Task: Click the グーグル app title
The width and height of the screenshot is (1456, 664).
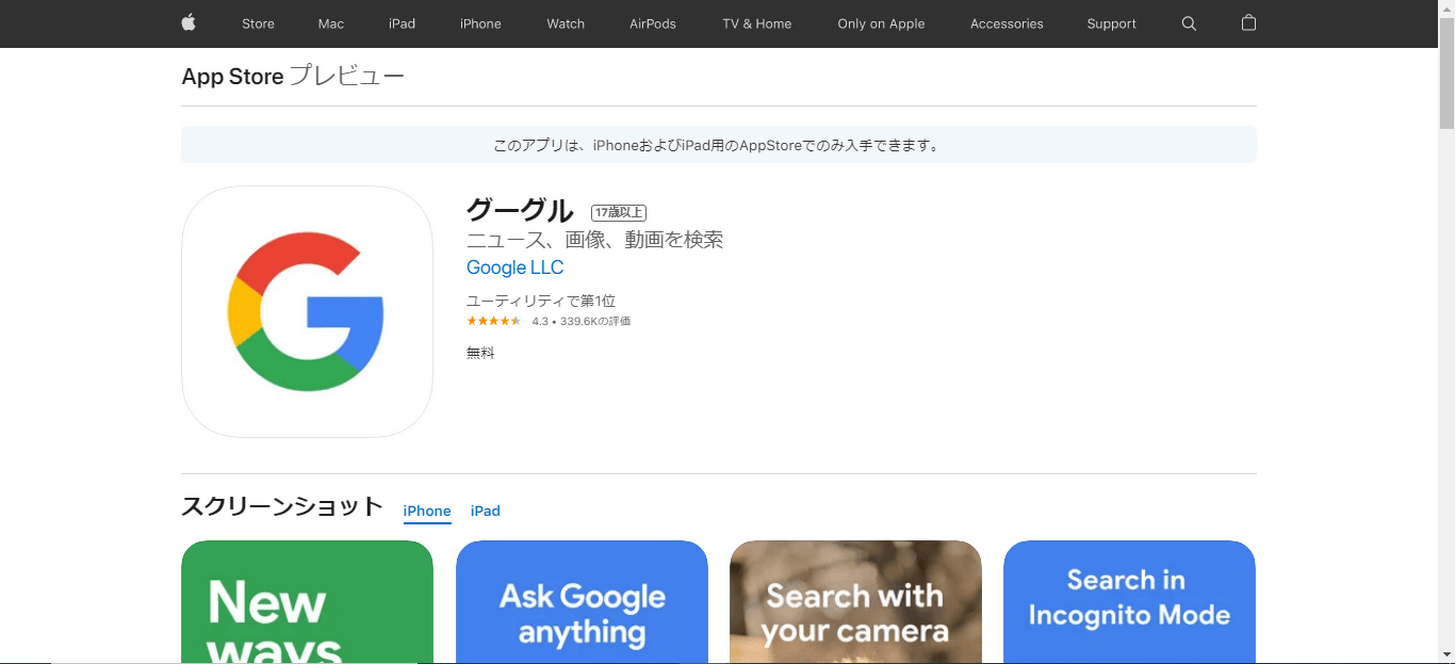Action: (x=520, y=211)
